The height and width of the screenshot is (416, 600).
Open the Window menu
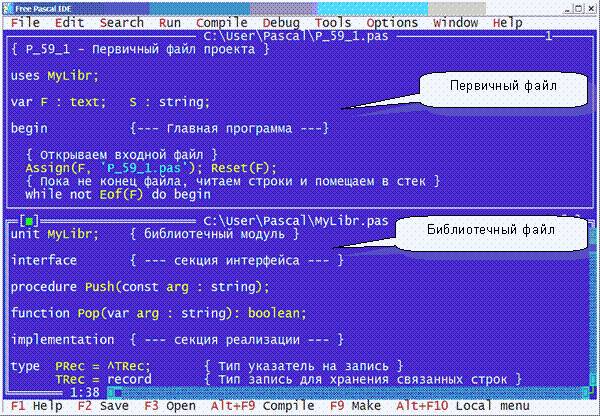click(455, 23)
